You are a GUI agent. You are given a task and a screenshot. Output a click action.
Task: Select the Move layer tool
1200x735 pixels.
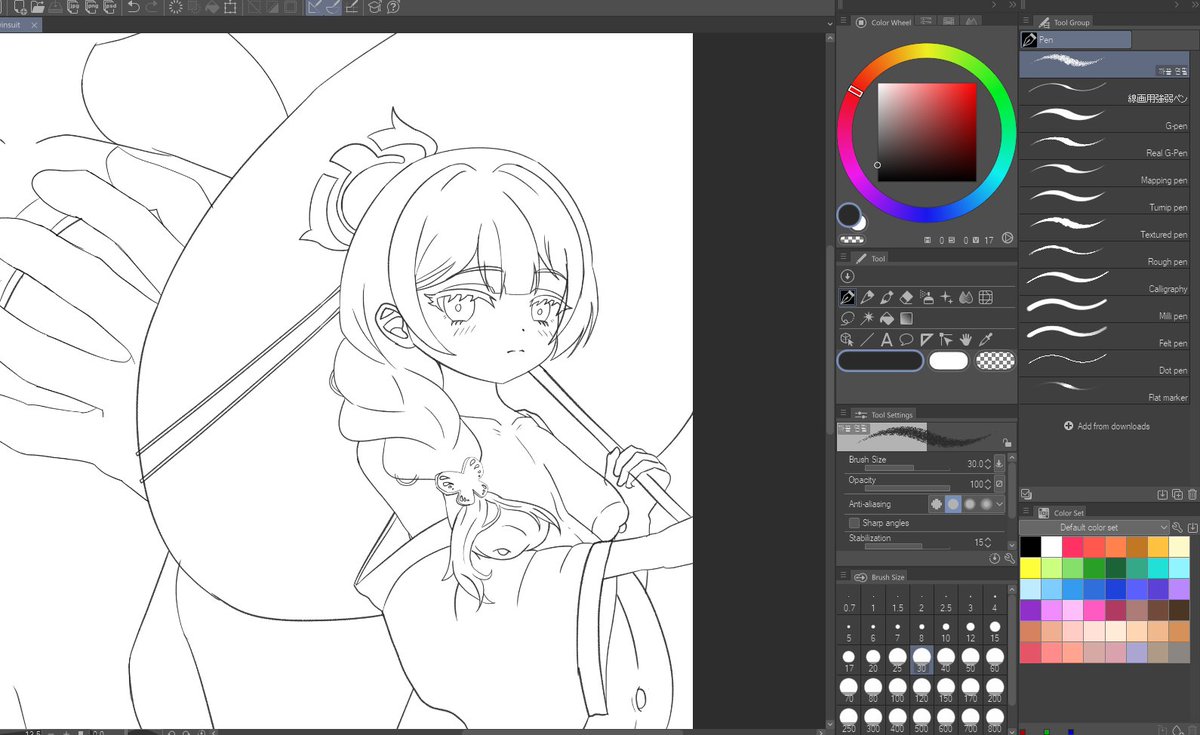946,339
